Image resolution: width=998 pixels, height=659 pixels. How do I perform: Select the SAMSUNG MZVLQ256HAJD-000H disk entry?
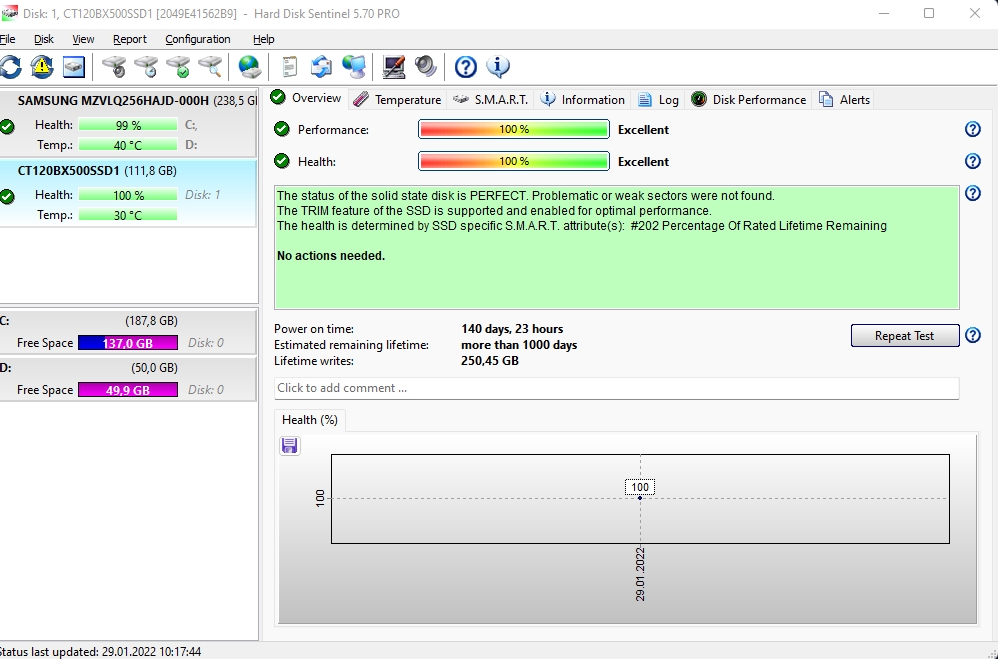(128, 123)
